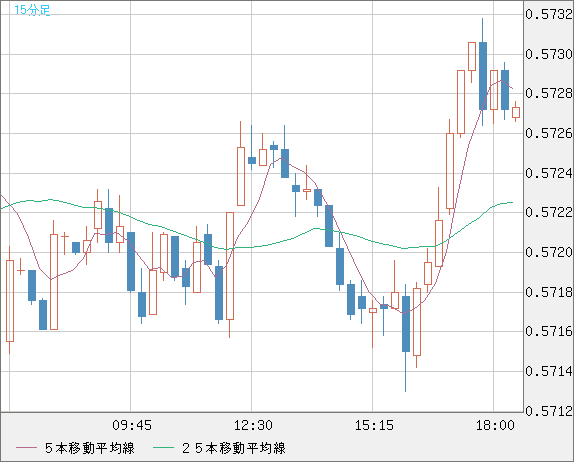The height and width of the screenshot is (462, 574).
Task: Click the 0.5728 price axis label
Action: coord(549,93)
